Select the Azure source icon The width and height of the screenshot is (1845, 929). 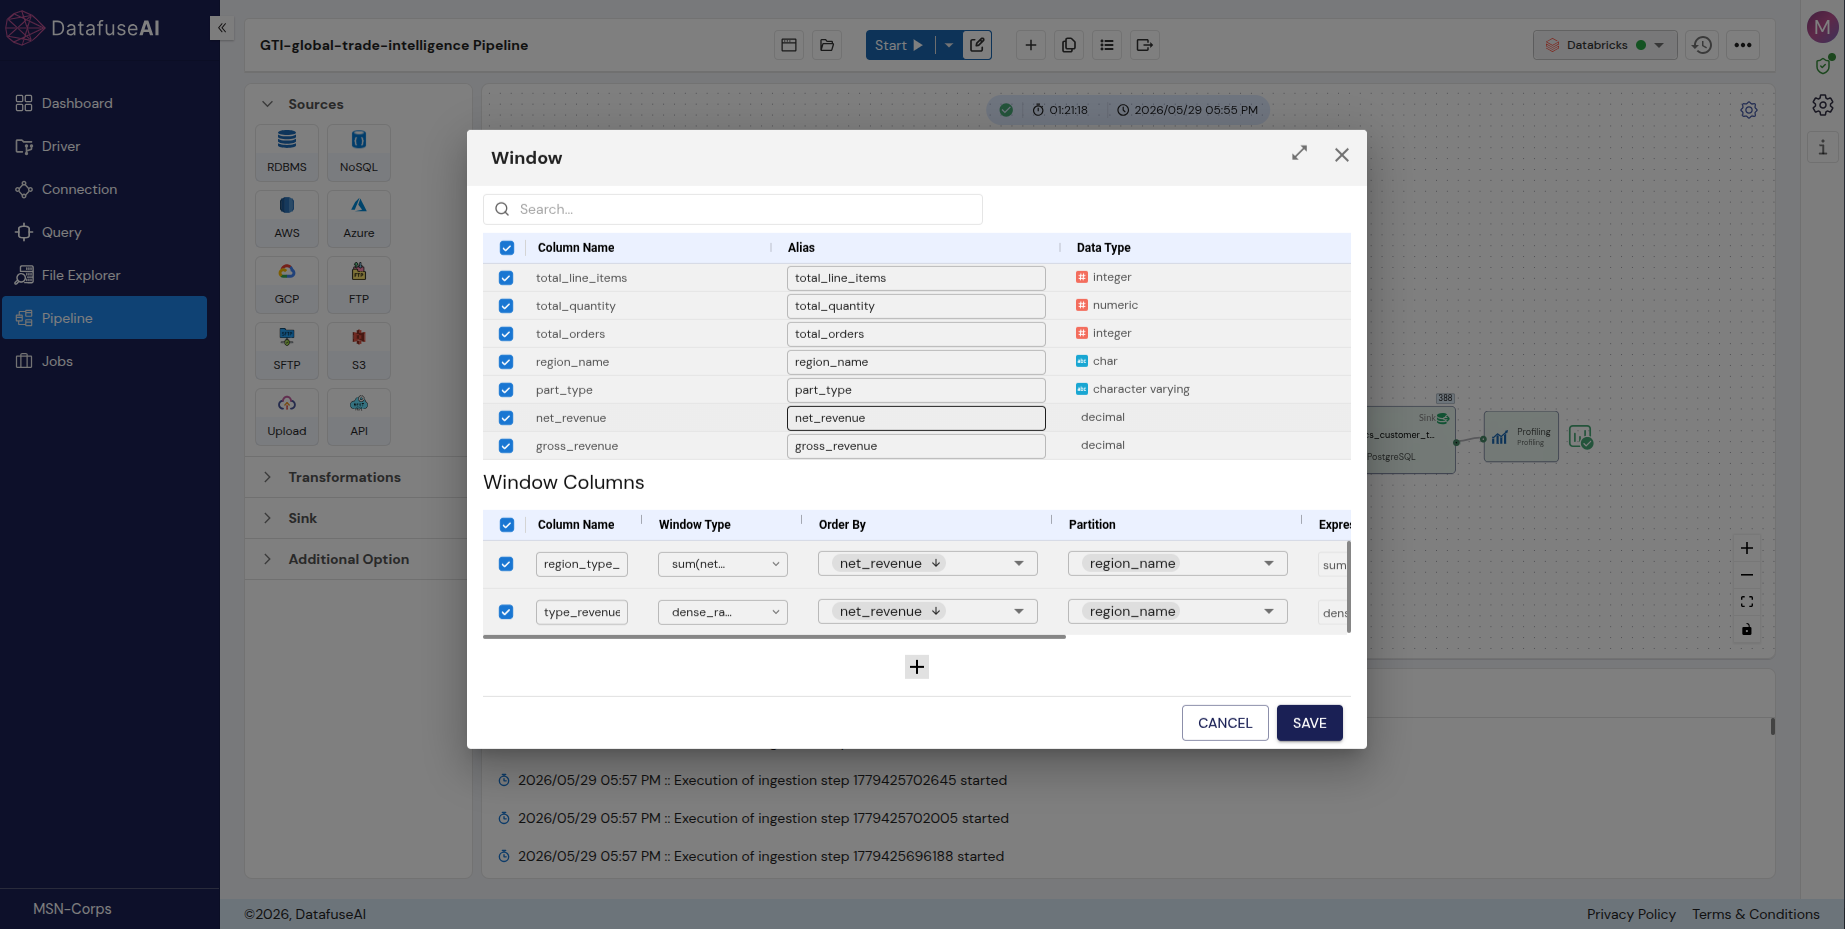(x=359, y=218)
